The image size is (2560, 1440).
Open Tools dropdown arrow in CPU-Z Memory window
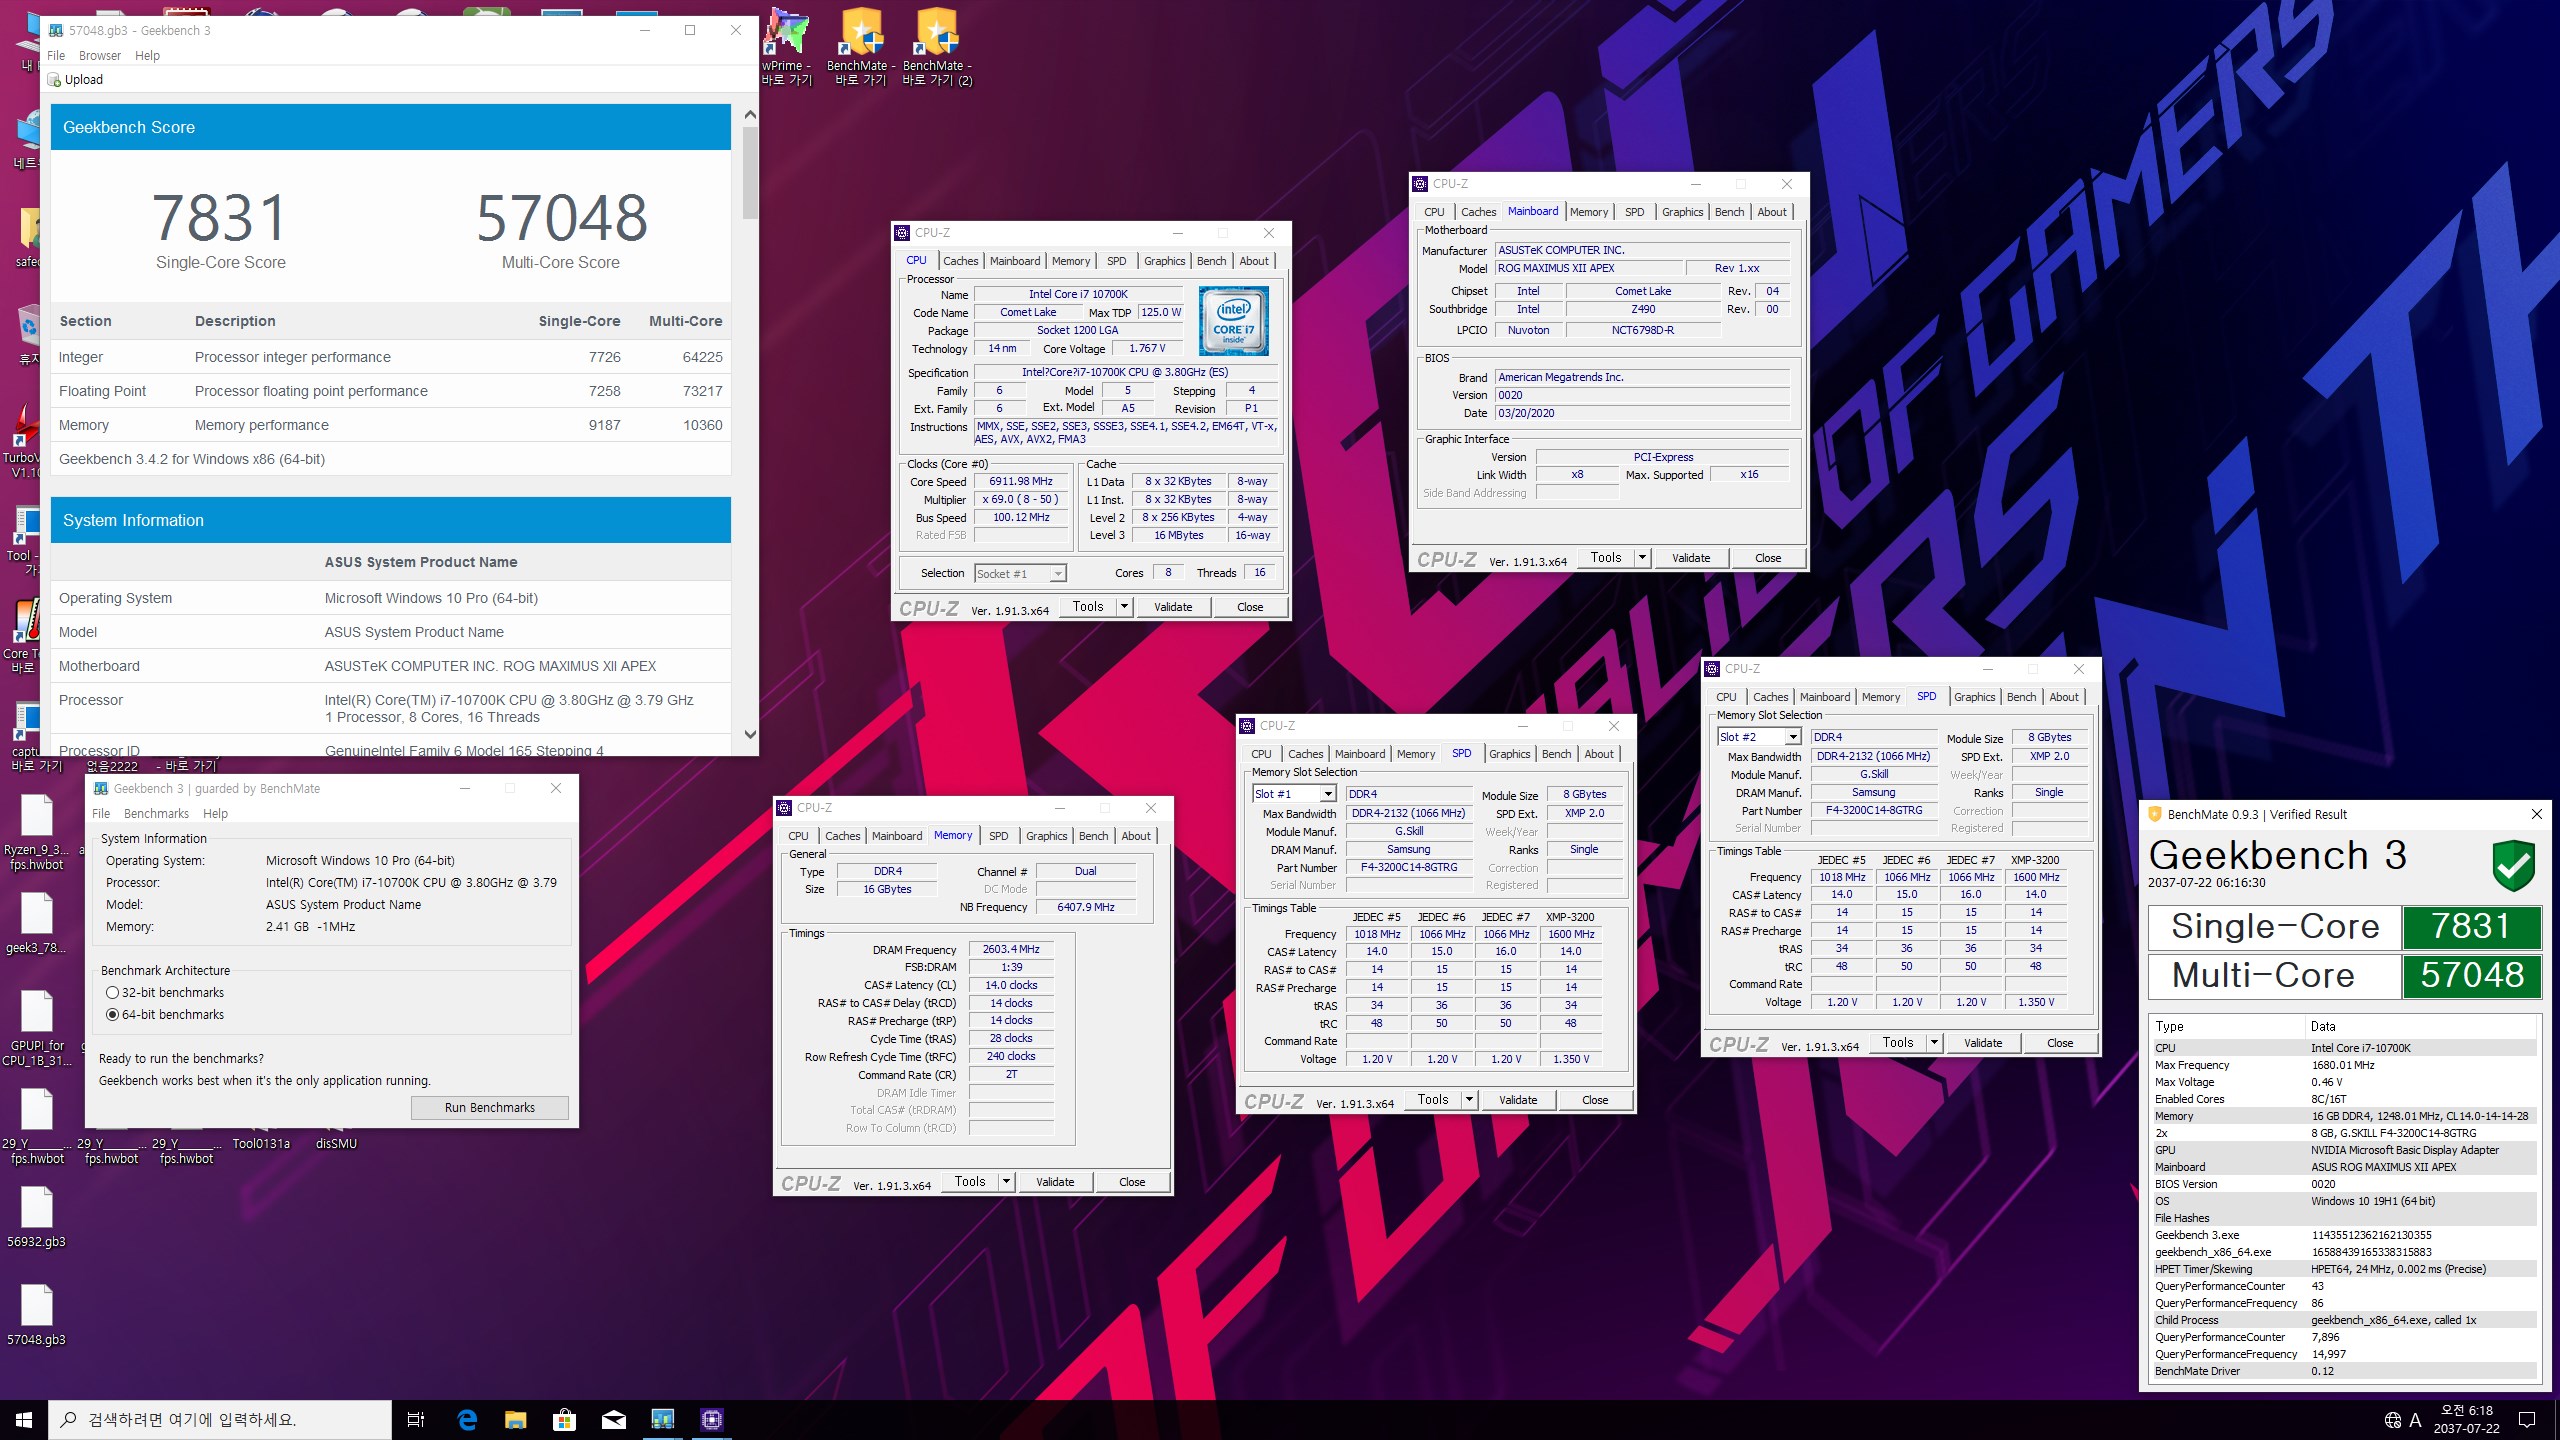tap(1006, 1182)
